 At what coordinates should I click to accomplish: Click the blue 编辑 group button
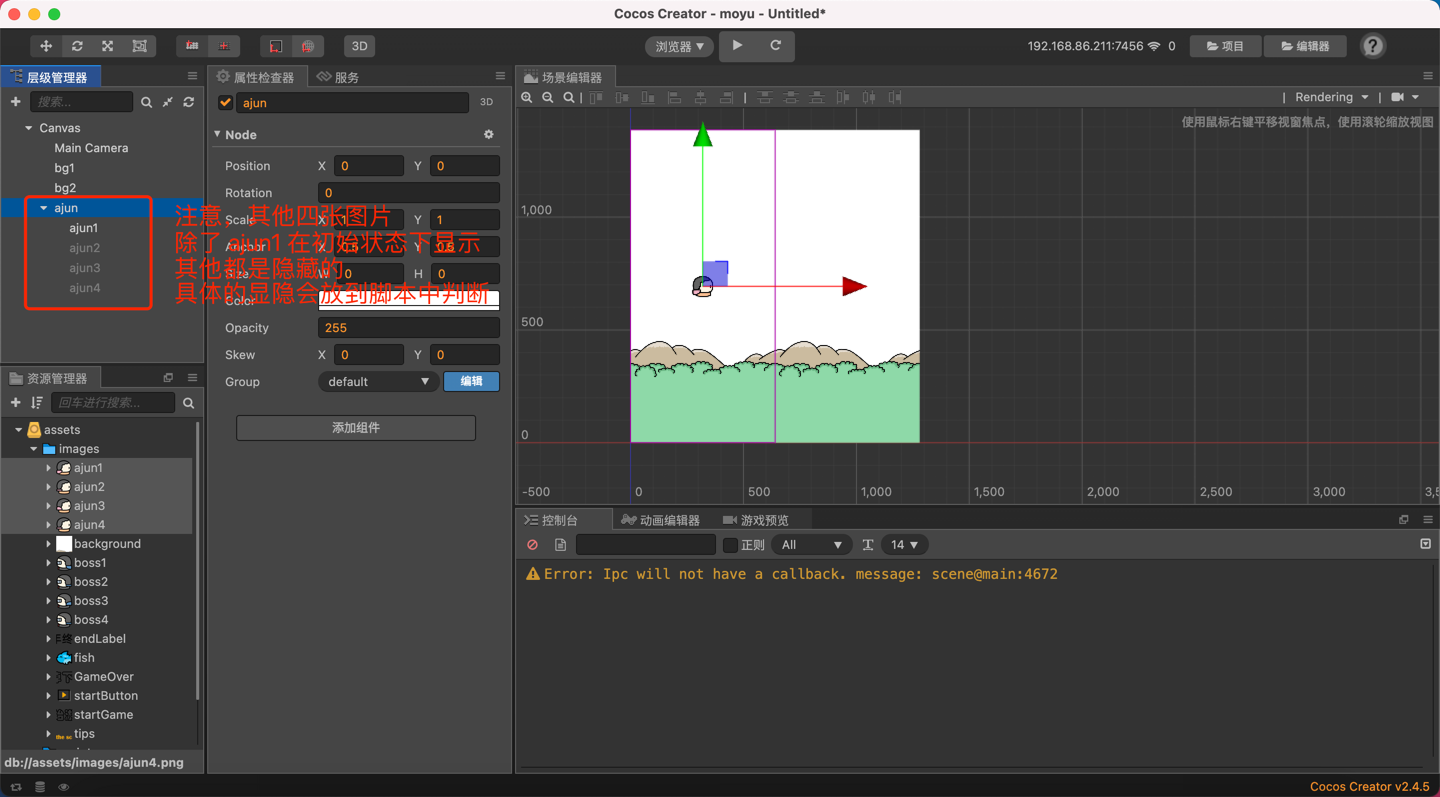click(472, 381)
